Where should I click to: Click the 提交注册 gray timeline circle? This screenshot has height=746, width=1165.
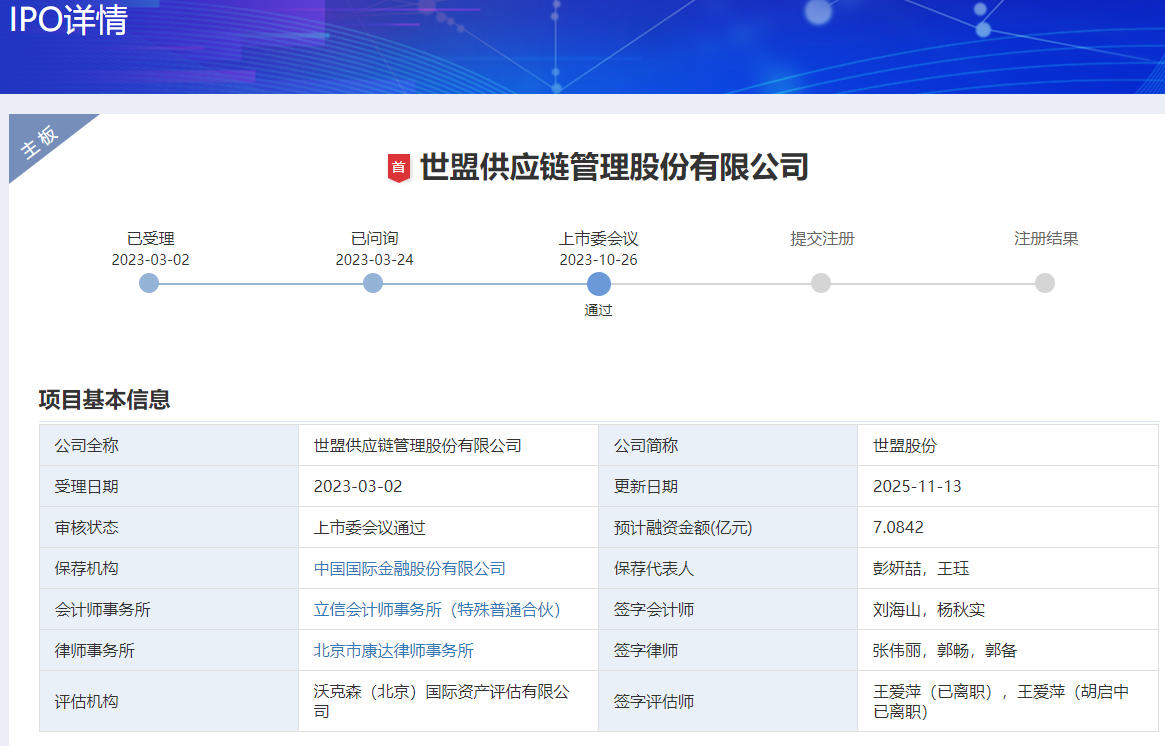tap(821, 283)
